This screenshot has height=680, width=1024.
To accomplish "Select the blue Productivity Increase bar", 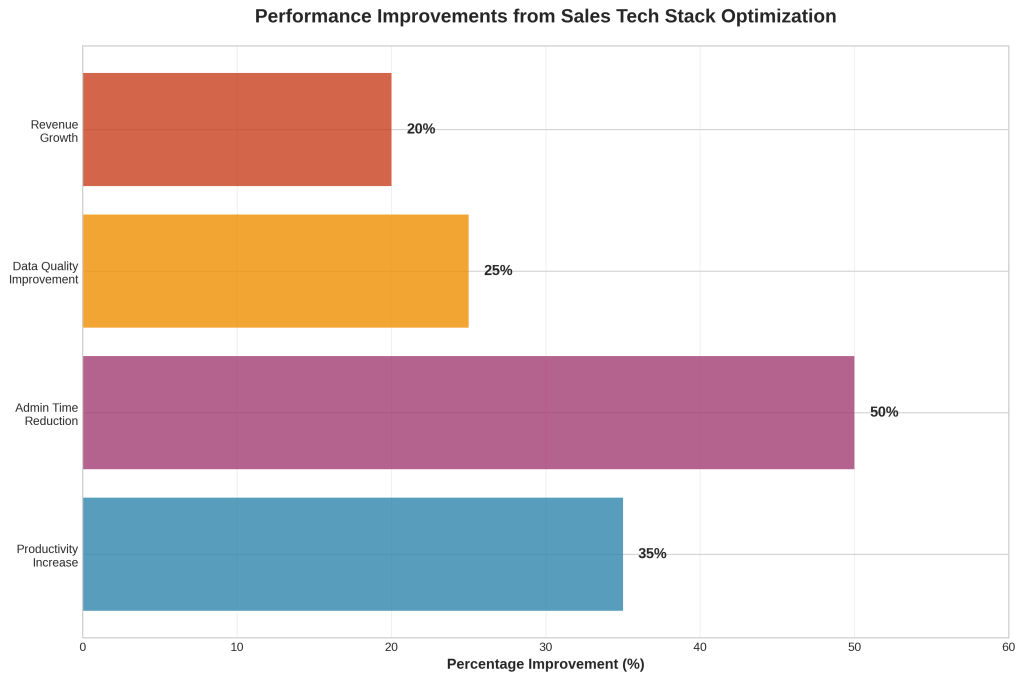I will click(x=352, y=554).
